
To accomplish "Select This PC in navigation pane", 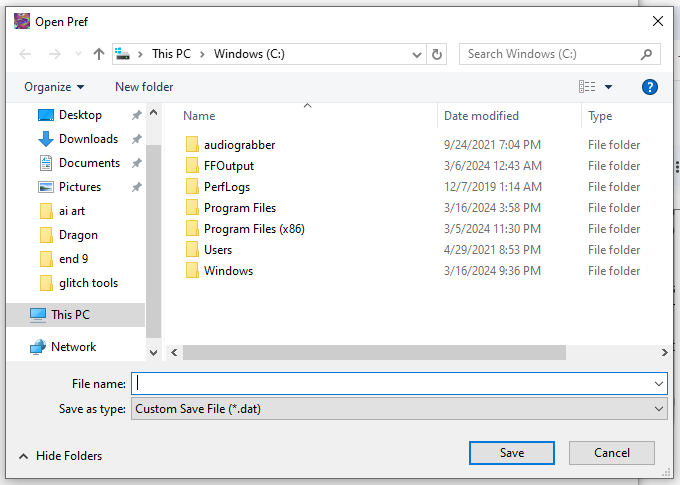I will click(x=76, y=315).
